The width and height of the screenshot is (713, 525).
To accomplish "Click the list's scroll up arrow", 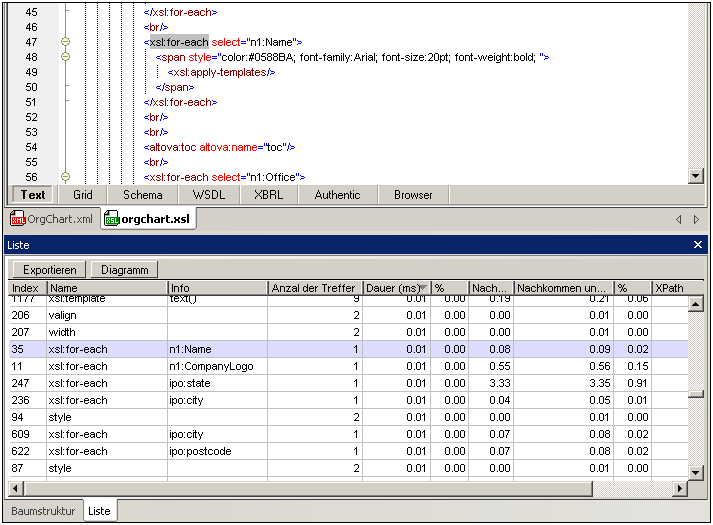I will click(x=696, y=303).
